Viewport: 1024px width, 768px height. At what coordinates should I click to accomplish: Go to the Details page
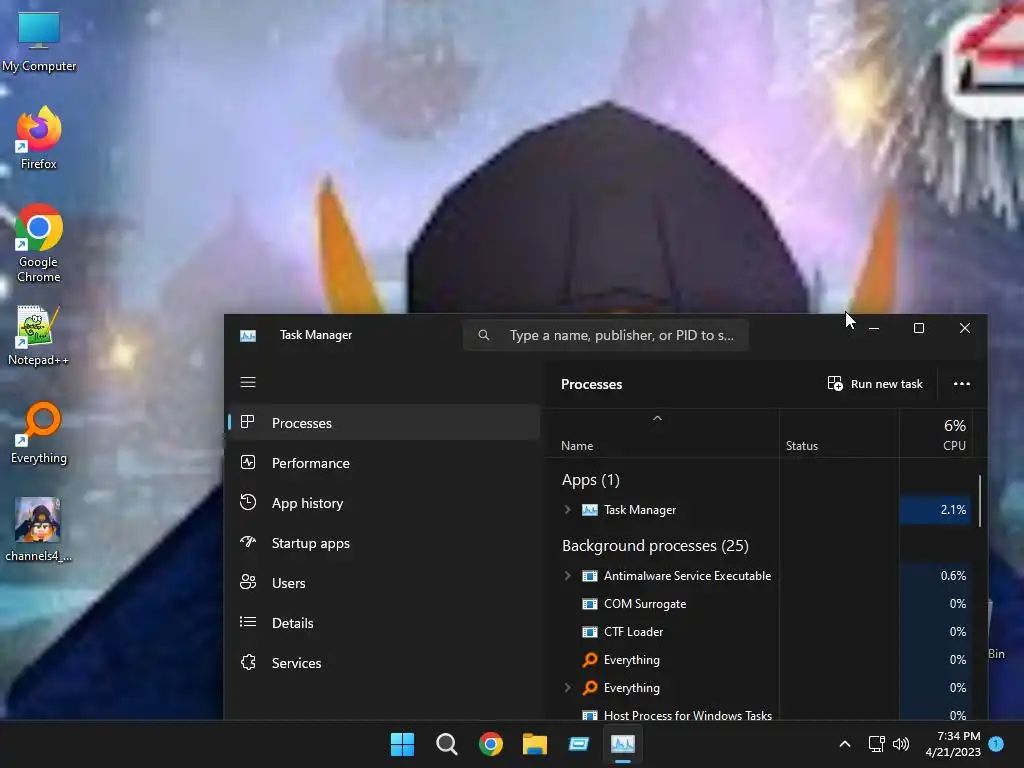pyautogui.click(x=385, y=623)
